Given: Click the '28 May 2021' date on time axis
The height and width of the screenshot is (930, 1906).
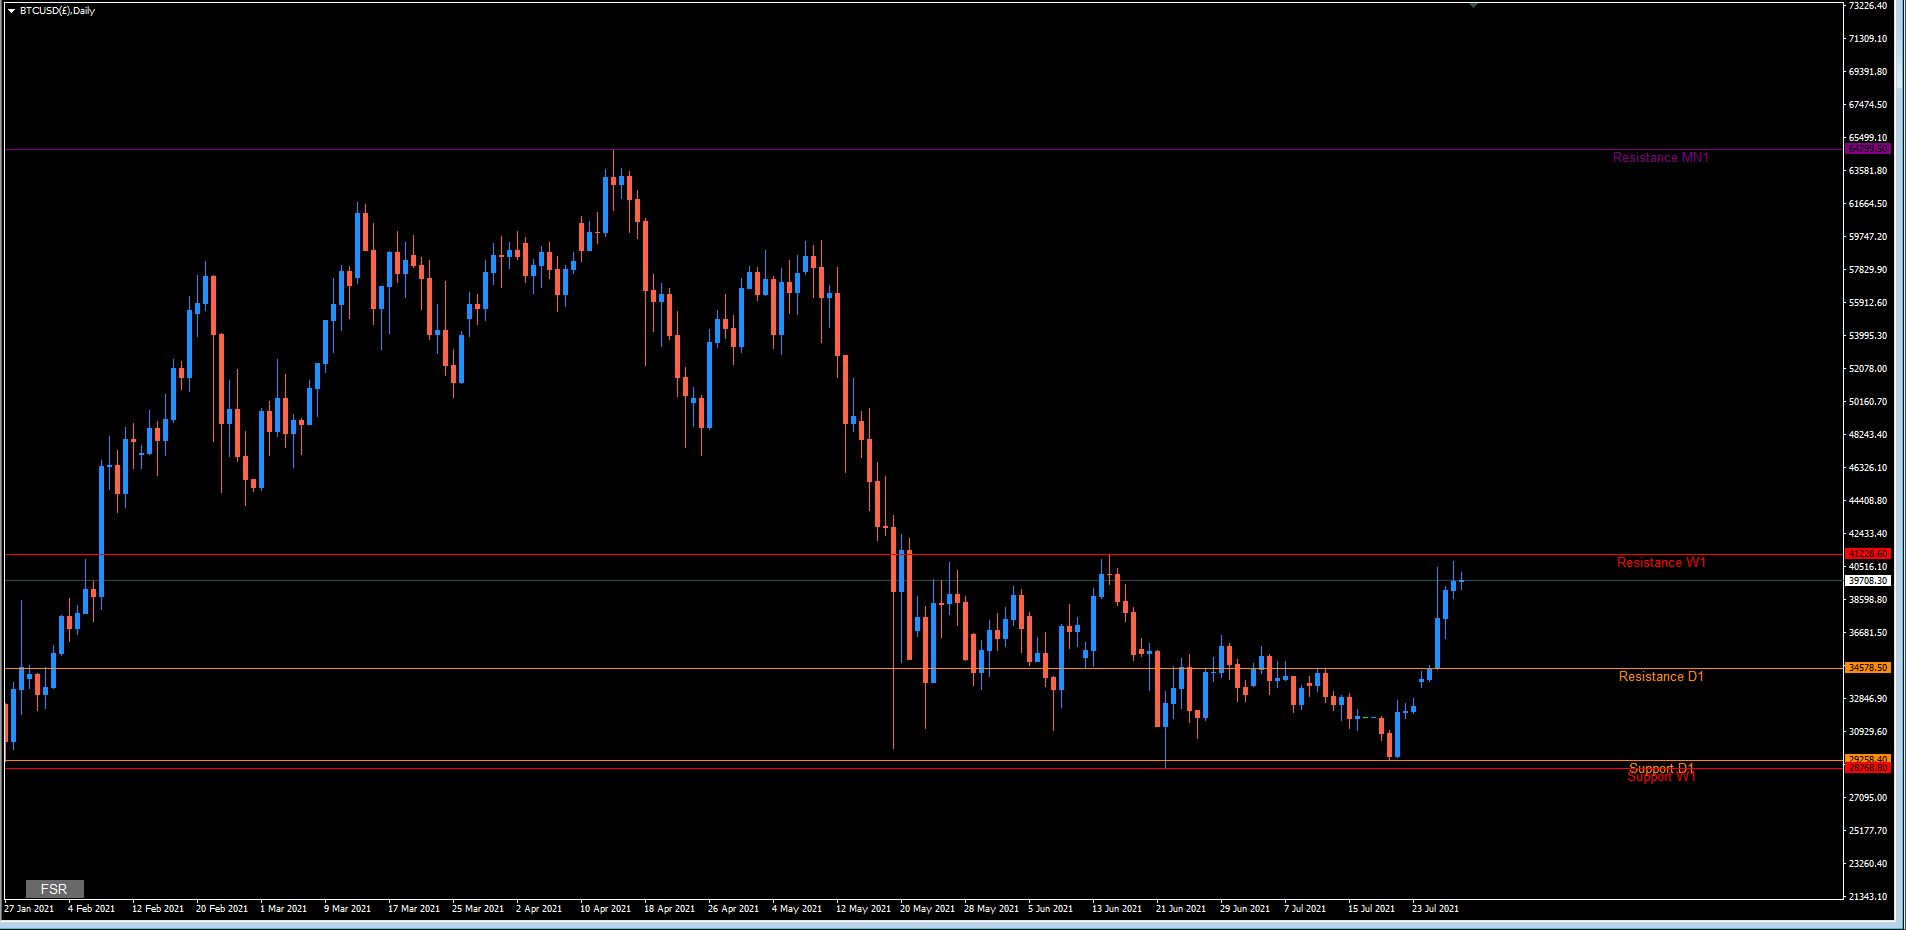Looking at the screenshot, I should coord(991,909).
